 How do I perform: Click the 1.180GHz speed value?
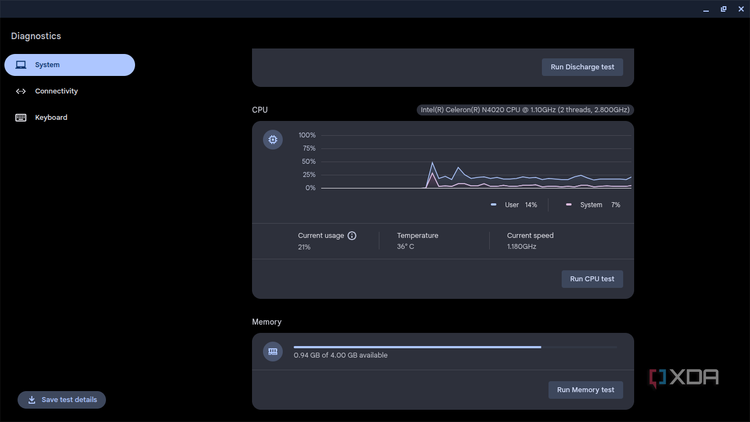[521, 246]
